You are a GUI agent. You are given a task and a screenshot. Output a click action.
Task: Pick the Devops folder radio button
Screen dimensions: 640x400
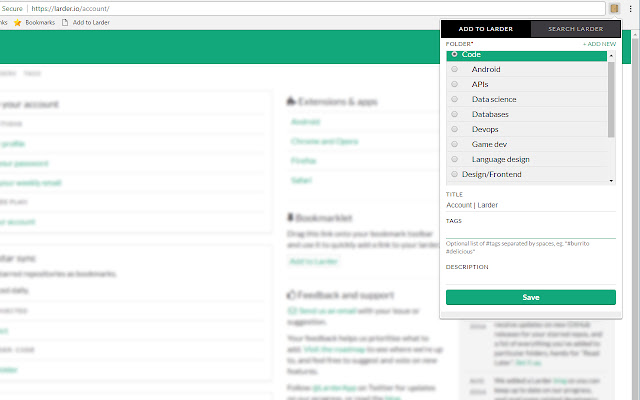(x=454, y=129)
